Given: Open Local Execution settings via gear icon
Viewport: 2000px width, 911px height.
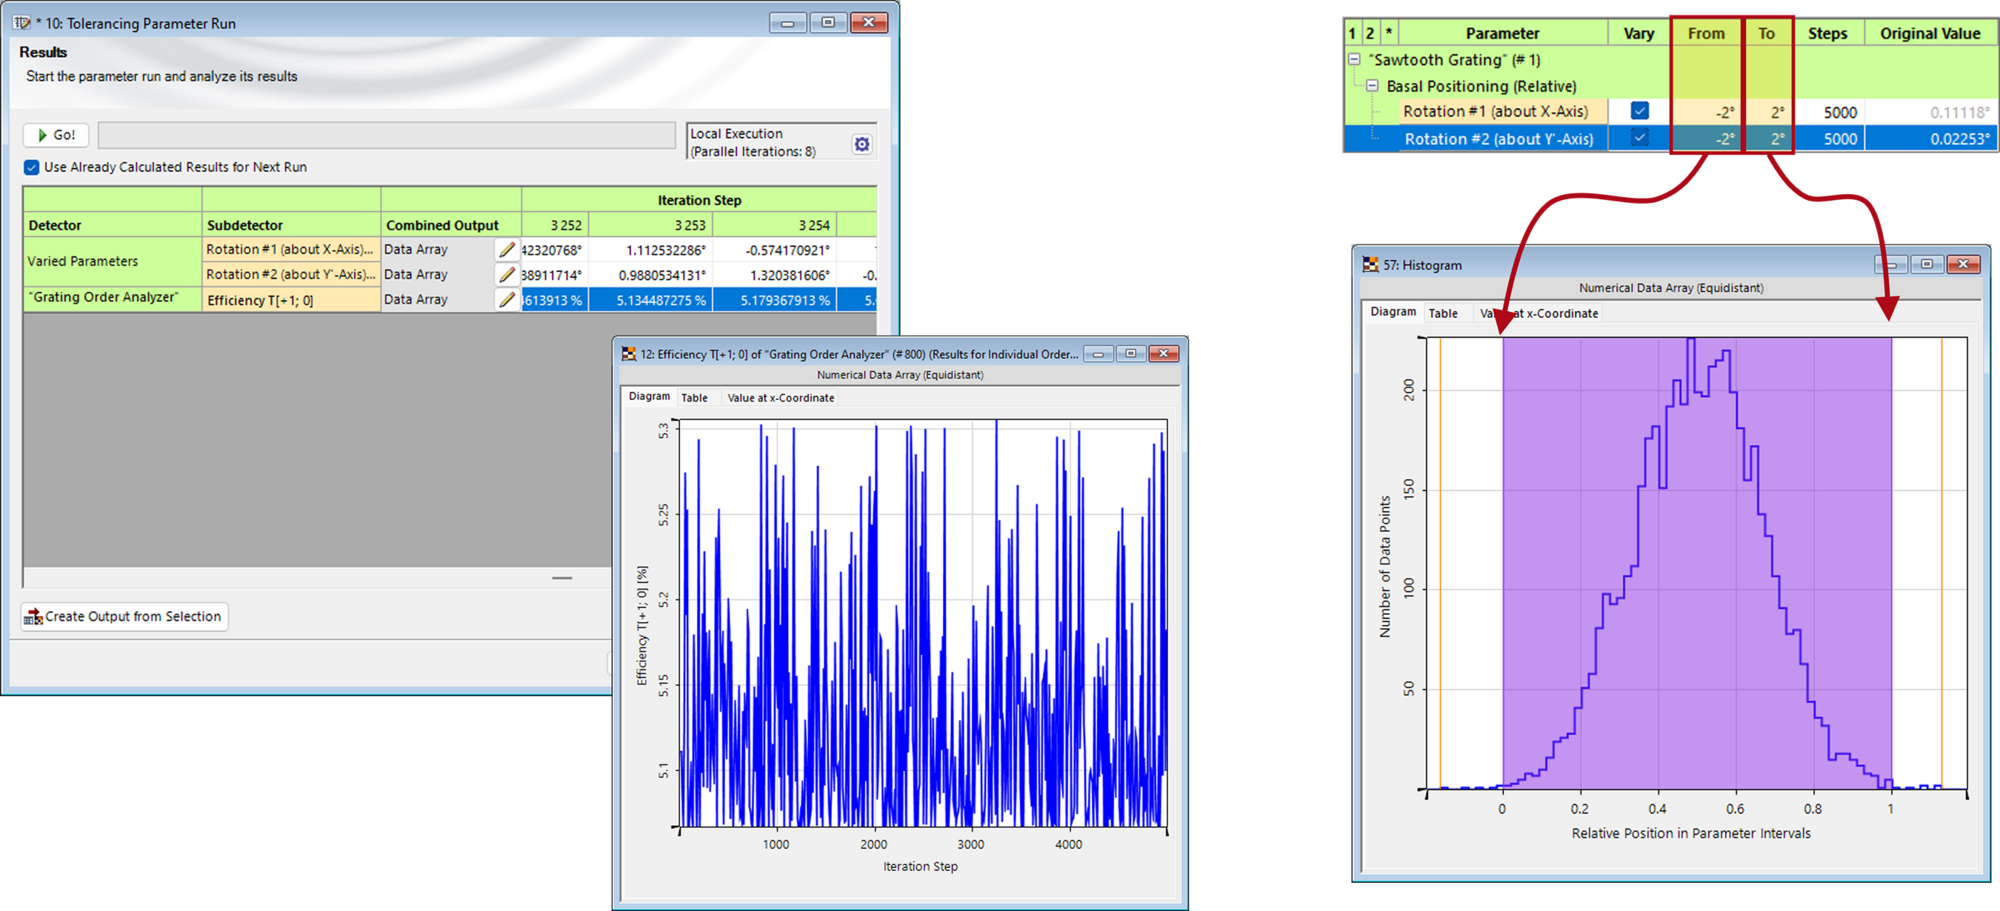Looking at the screenshot, I should point(861,144).
